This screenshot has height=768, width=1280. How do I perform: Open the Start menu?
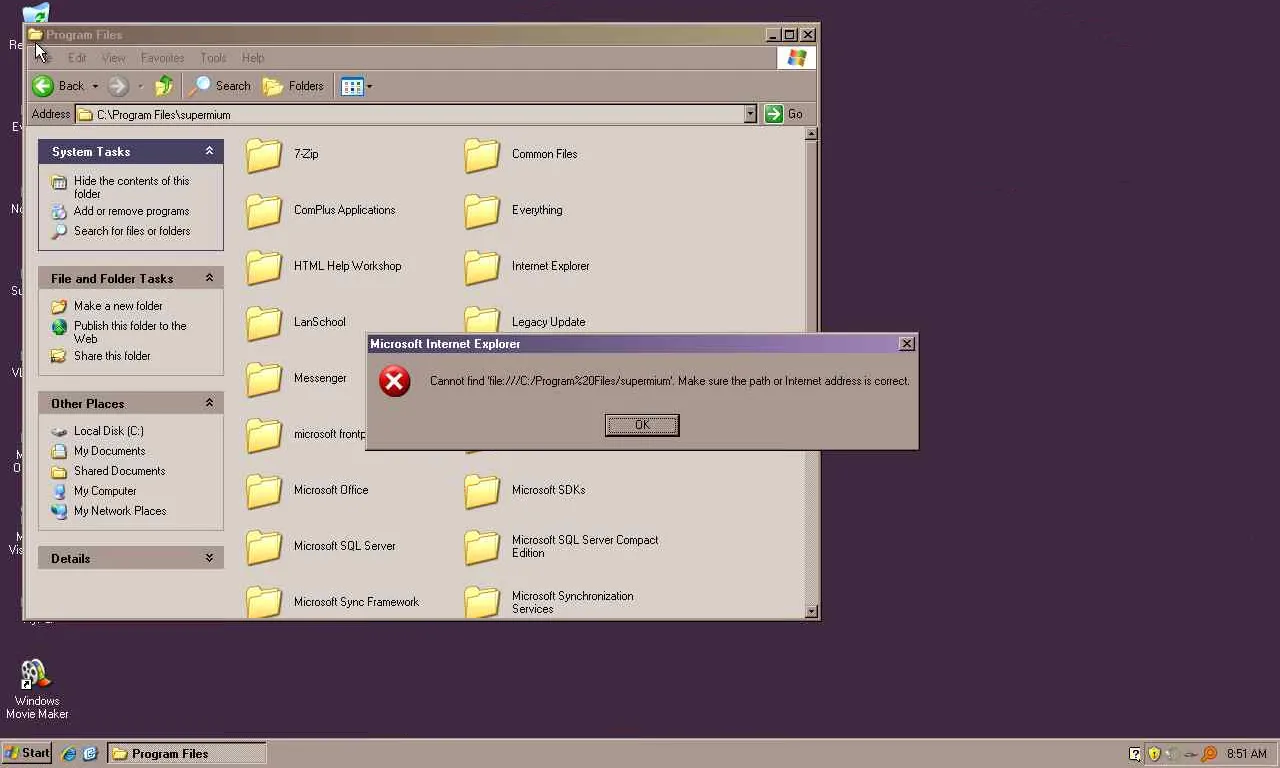[27, 753]
